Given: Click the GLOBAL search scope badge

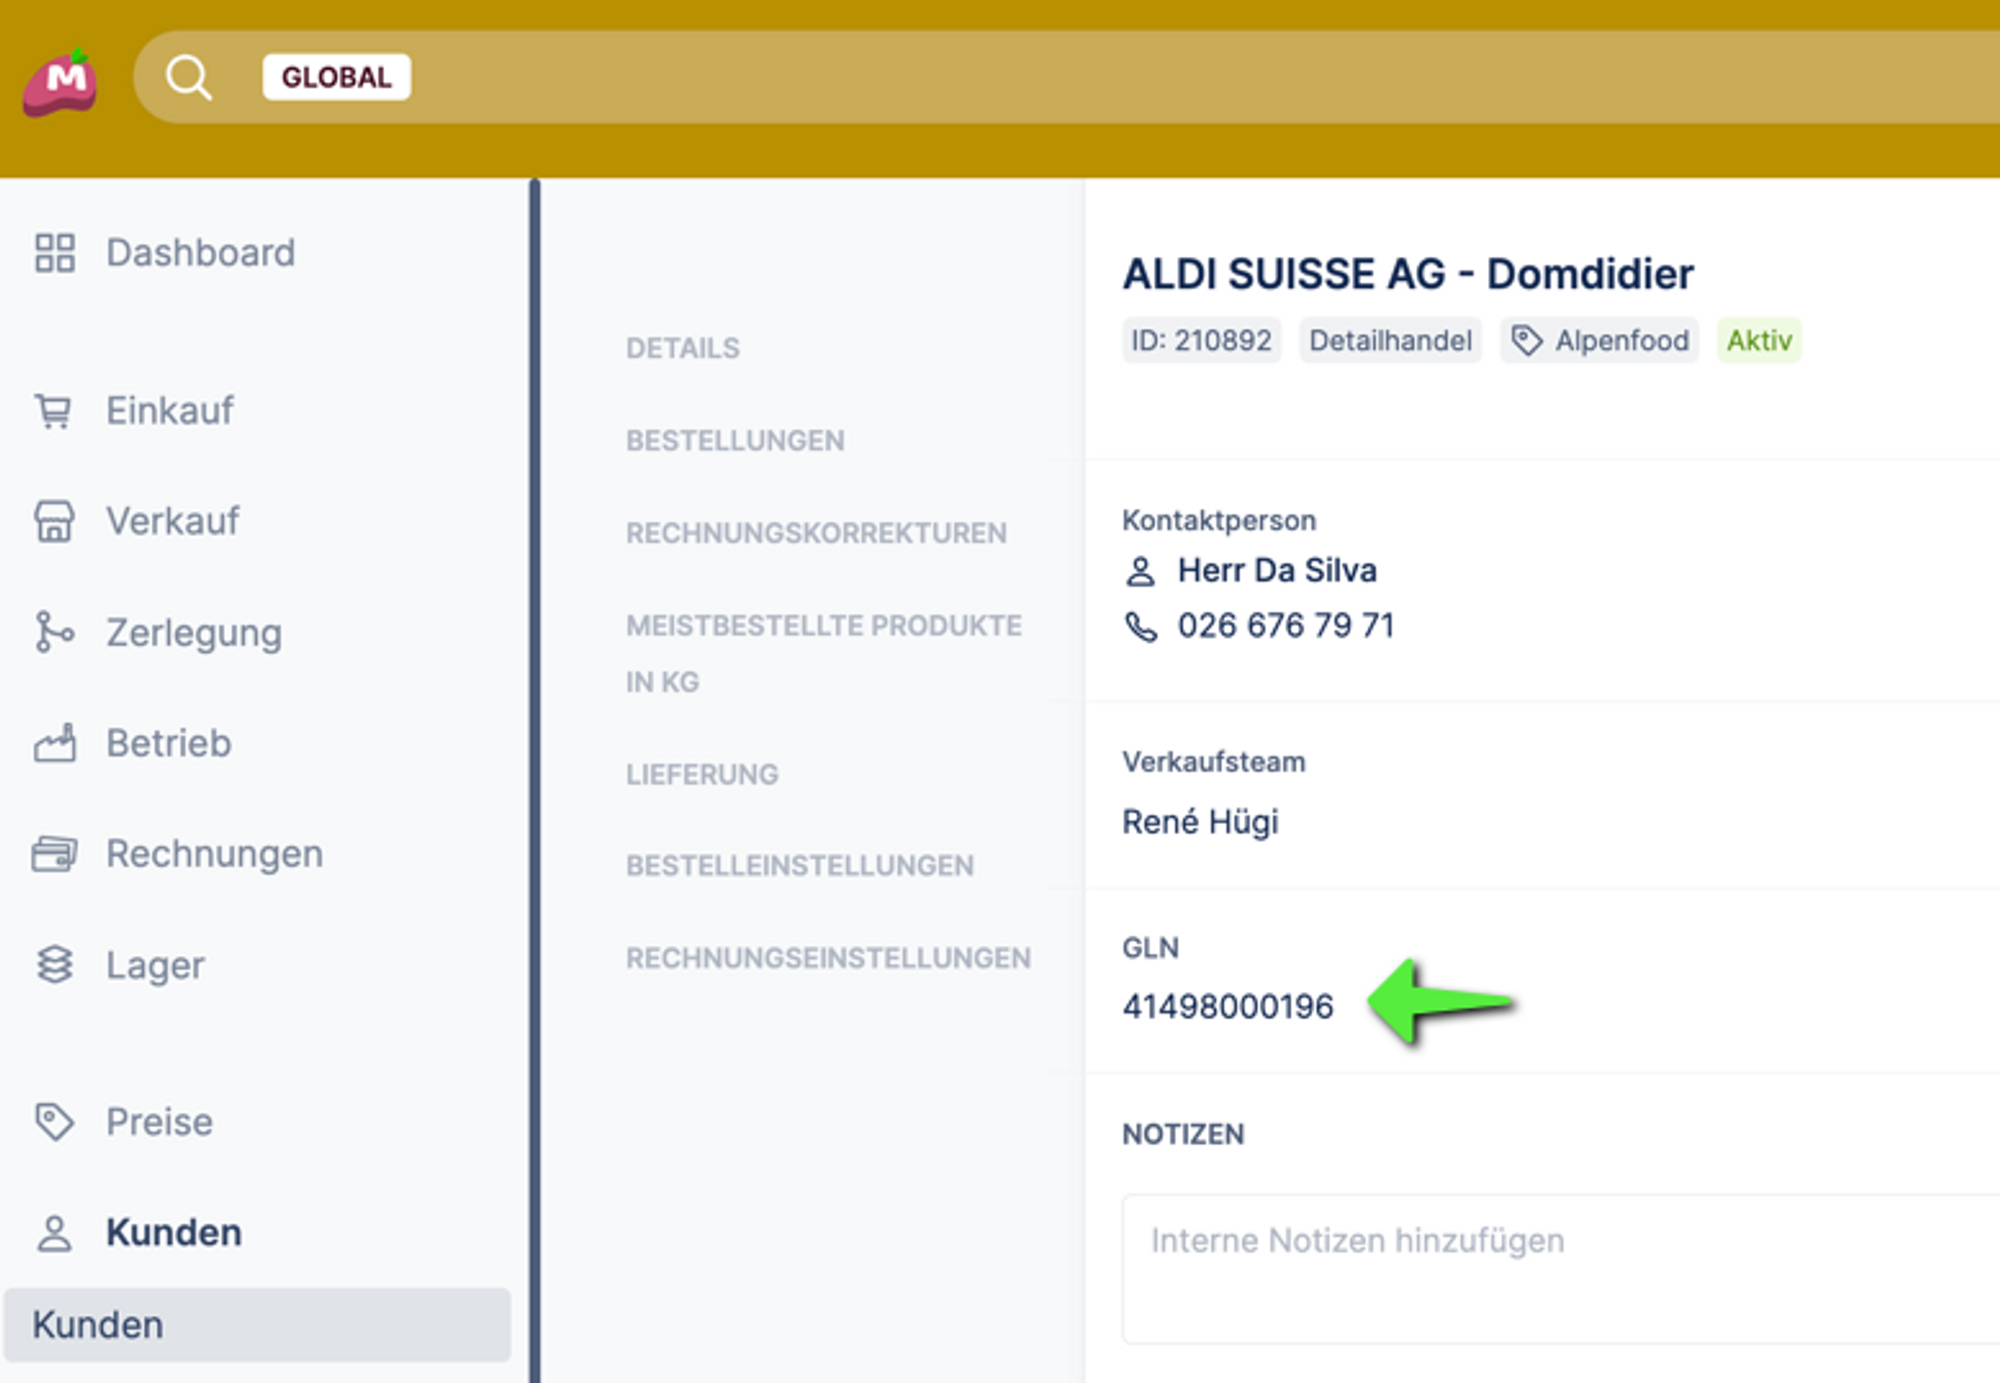Looking at the screenshot, I should pyautogui.click(x=336, y=77).
